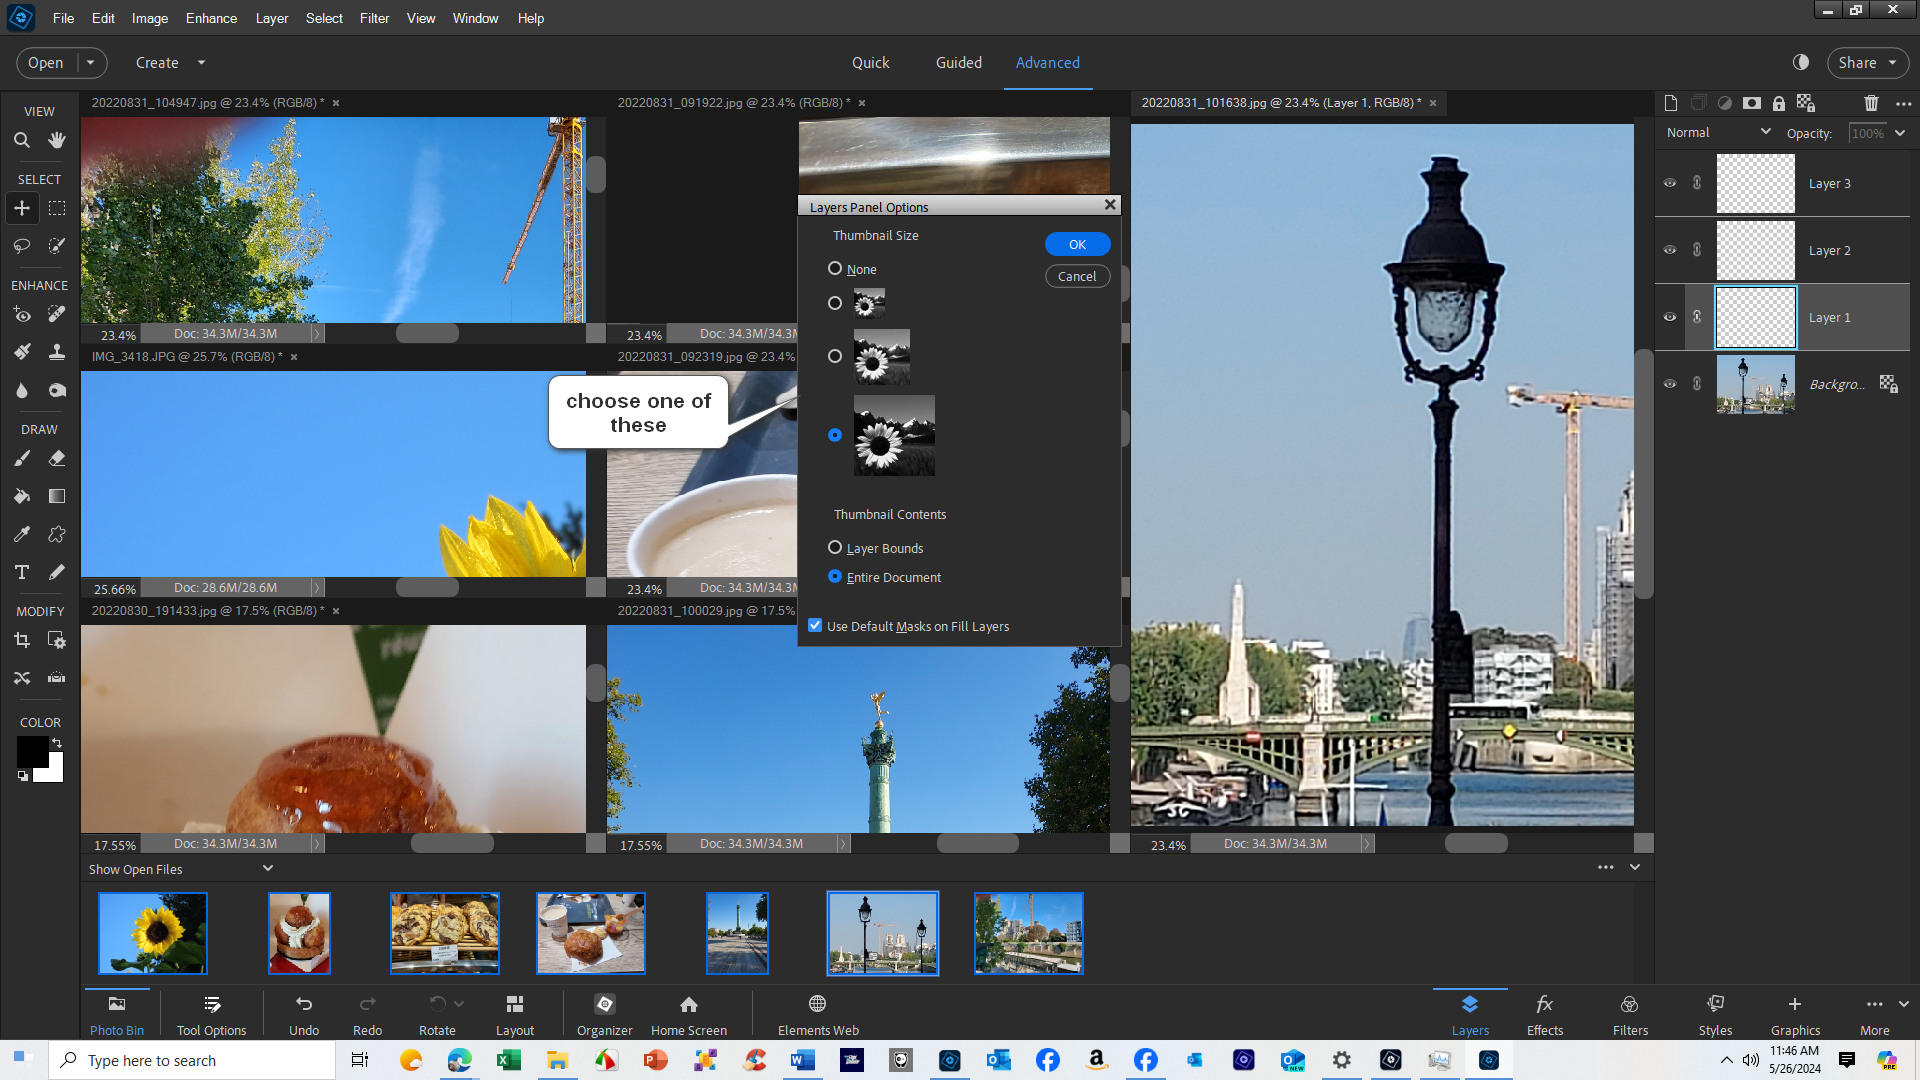Hide Layer 2 with its visibility eye
The width and height of the screenshot is (1920, 1080).
[x=1670, y=250]
